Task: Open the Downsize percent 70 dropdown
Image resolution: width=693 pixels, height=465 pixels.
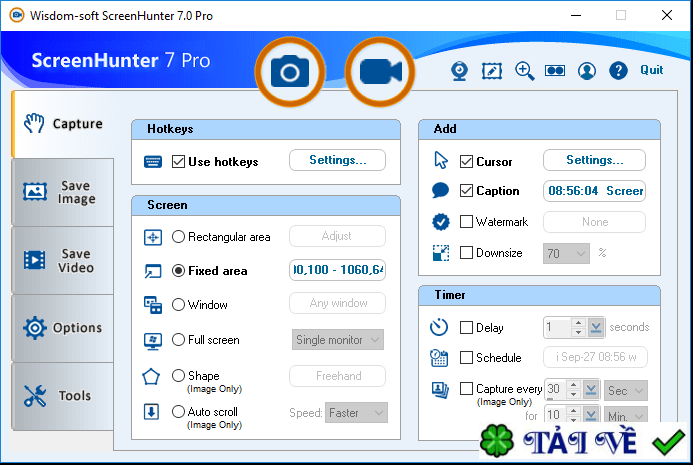Action: point(567,254)
